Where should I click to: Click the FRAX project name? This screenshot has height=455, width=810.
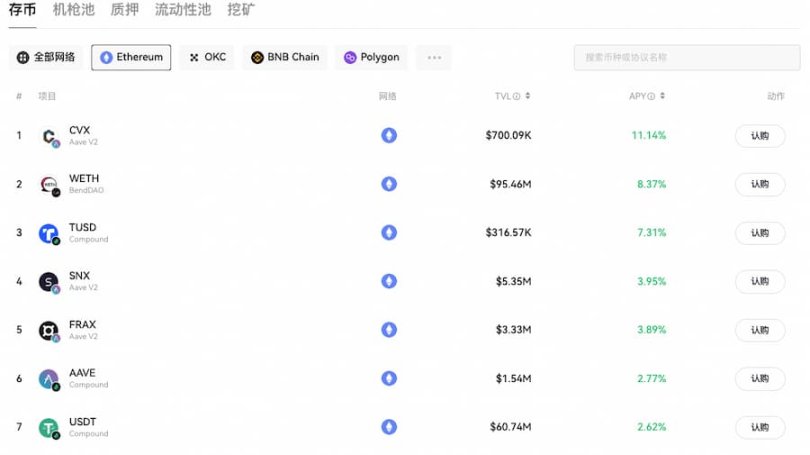coord(83,324)
